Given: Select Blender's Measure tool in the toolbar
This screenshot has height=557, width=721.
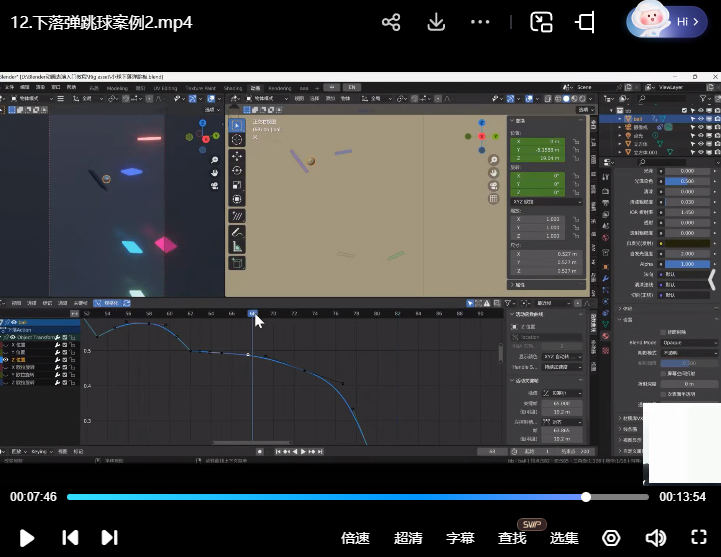Looking at the screenshot, I should 237,246.
